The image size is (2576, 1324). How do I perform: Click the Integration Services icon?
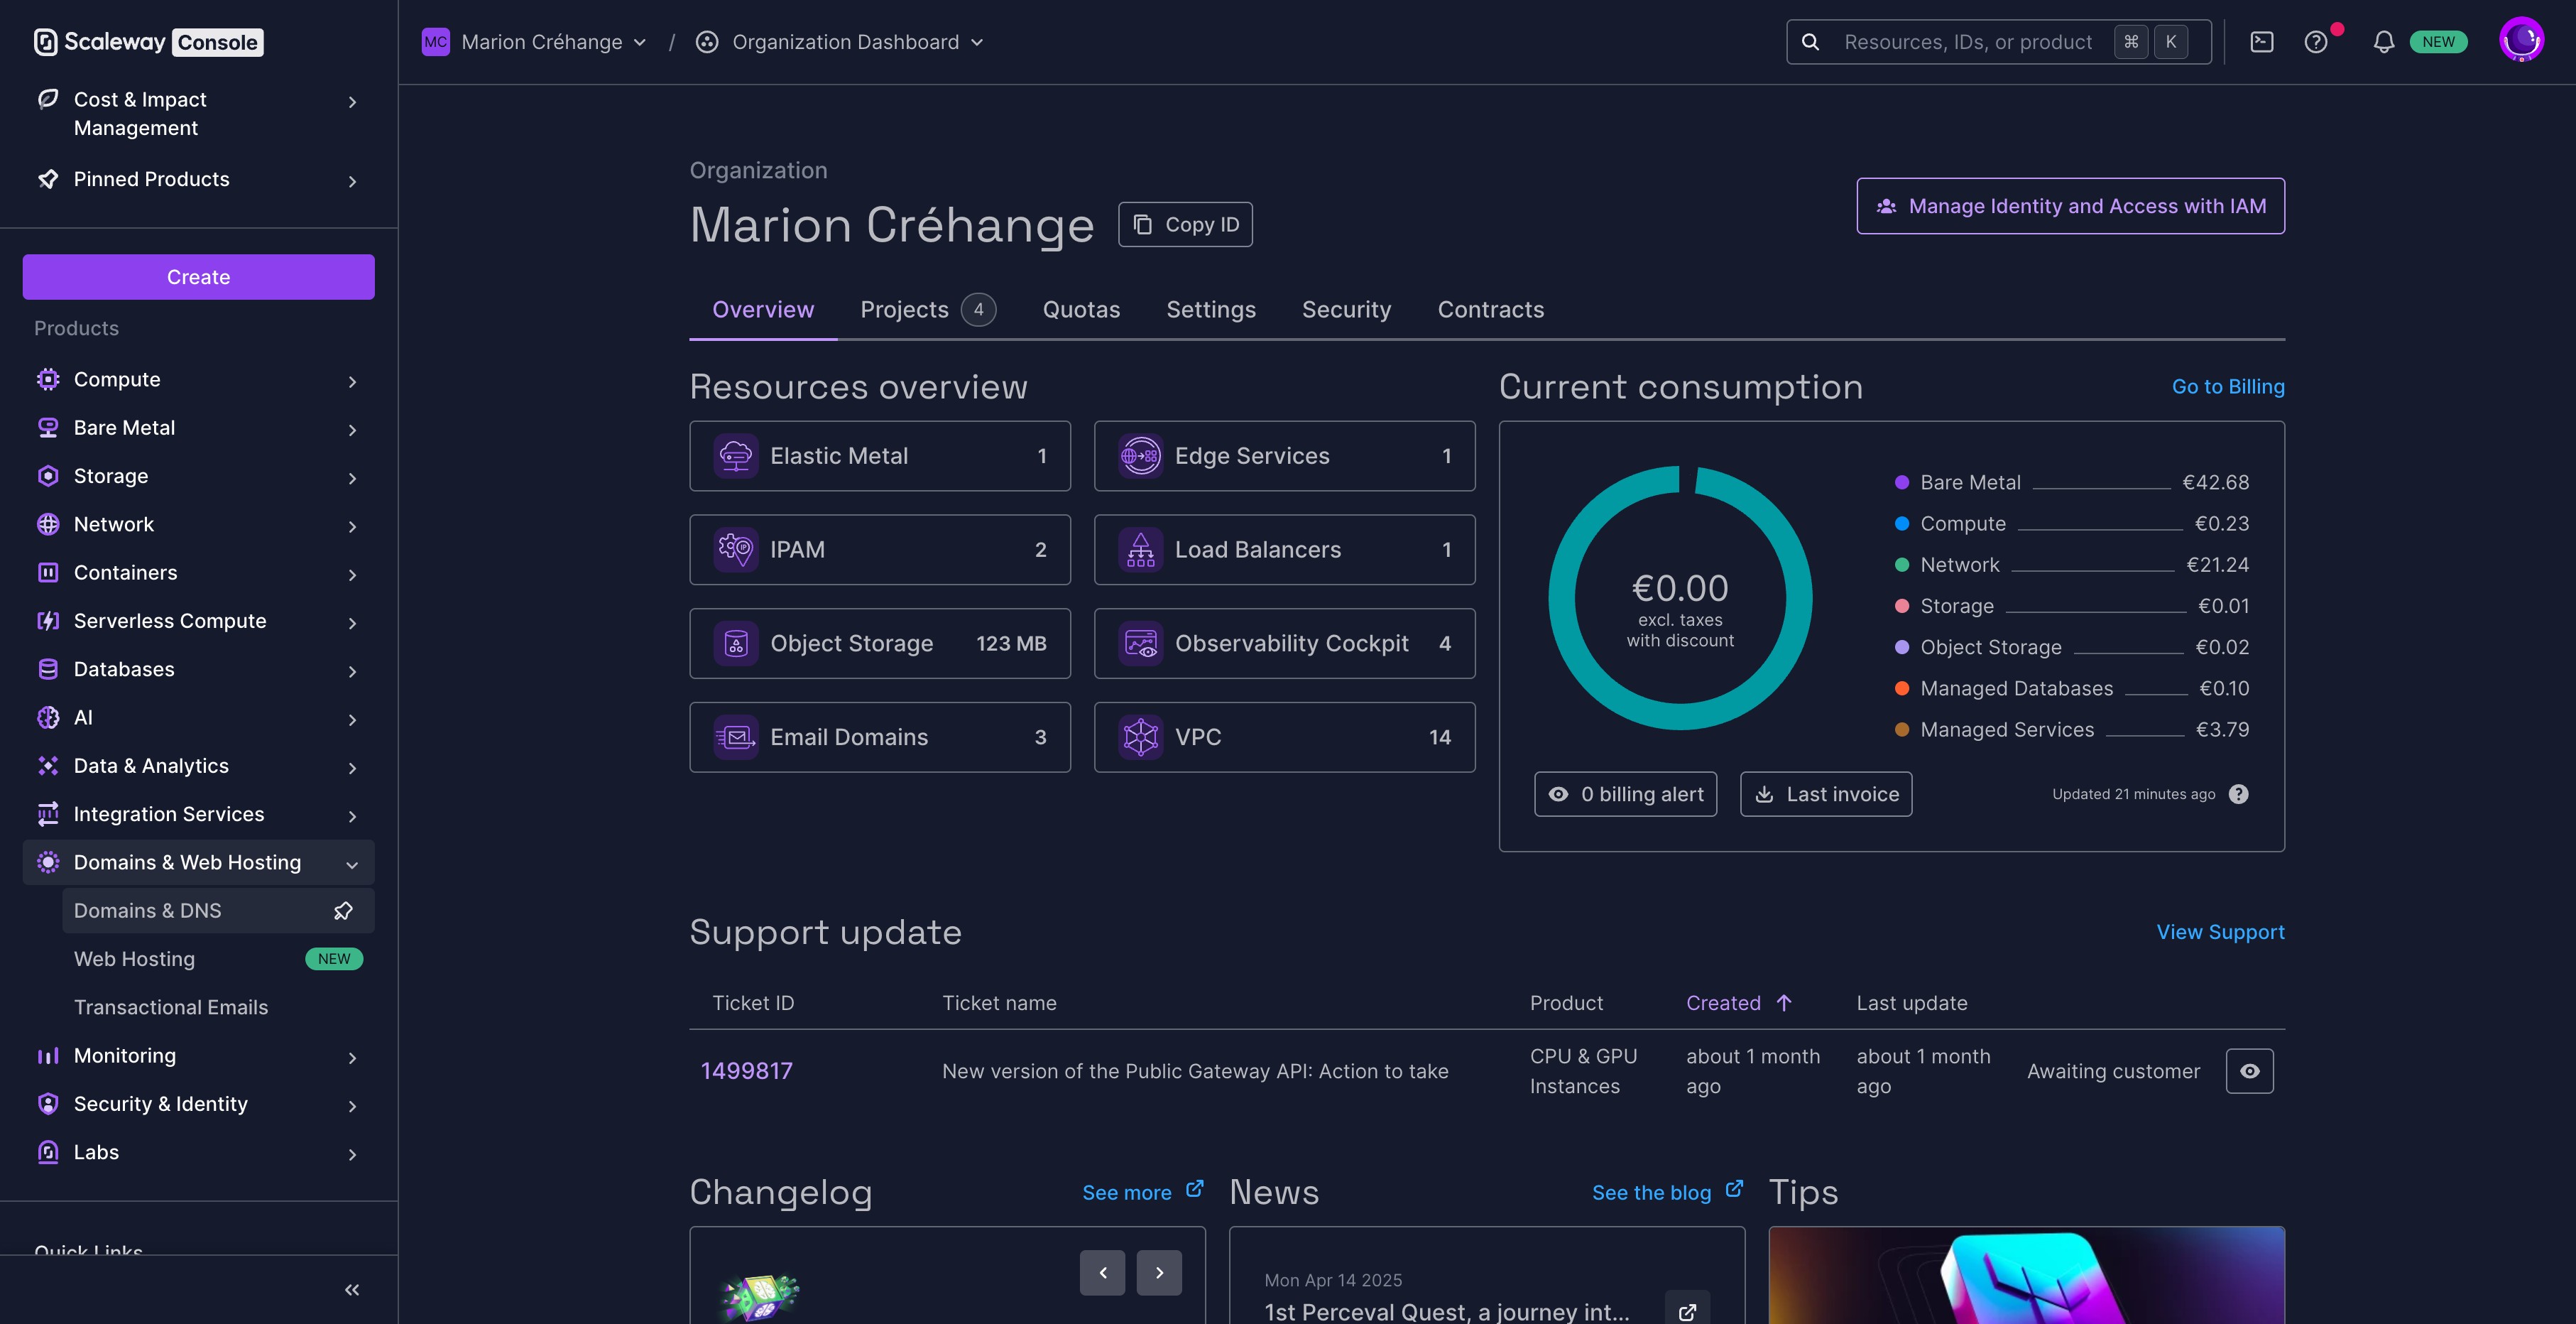(48, 814)
